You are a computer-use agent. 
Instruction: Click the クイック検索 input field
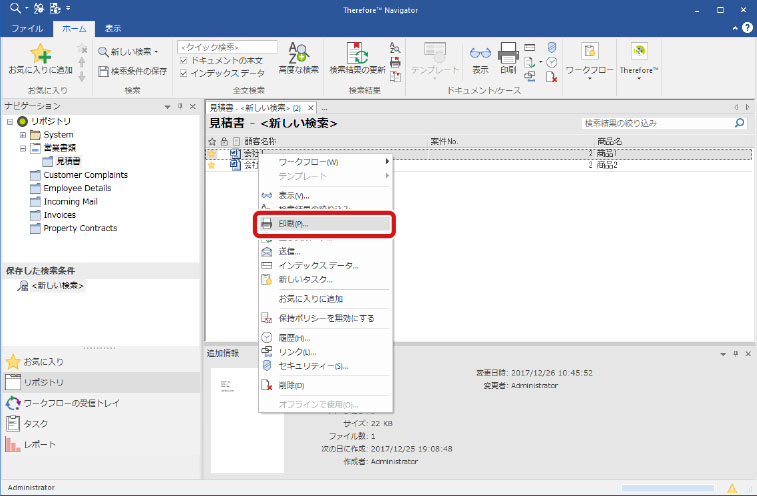pyautogui.click(x=227, y=47)
